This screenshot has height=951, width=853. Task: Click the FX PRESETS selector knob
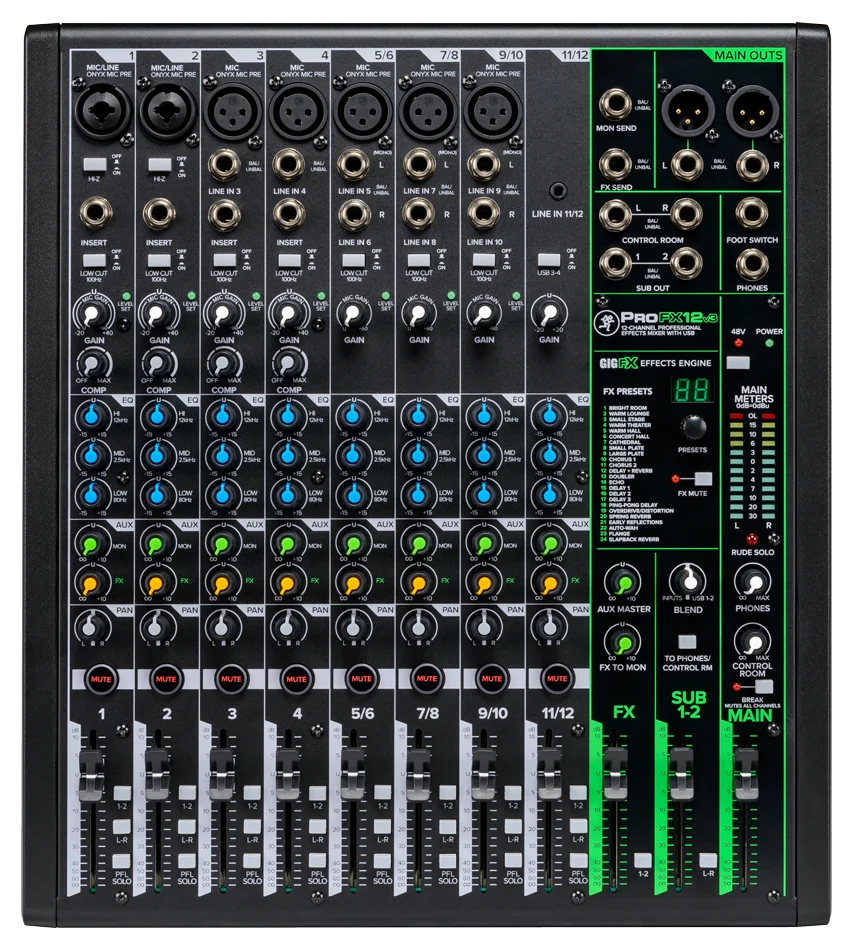pyautogui.click(x=693, y=428)
